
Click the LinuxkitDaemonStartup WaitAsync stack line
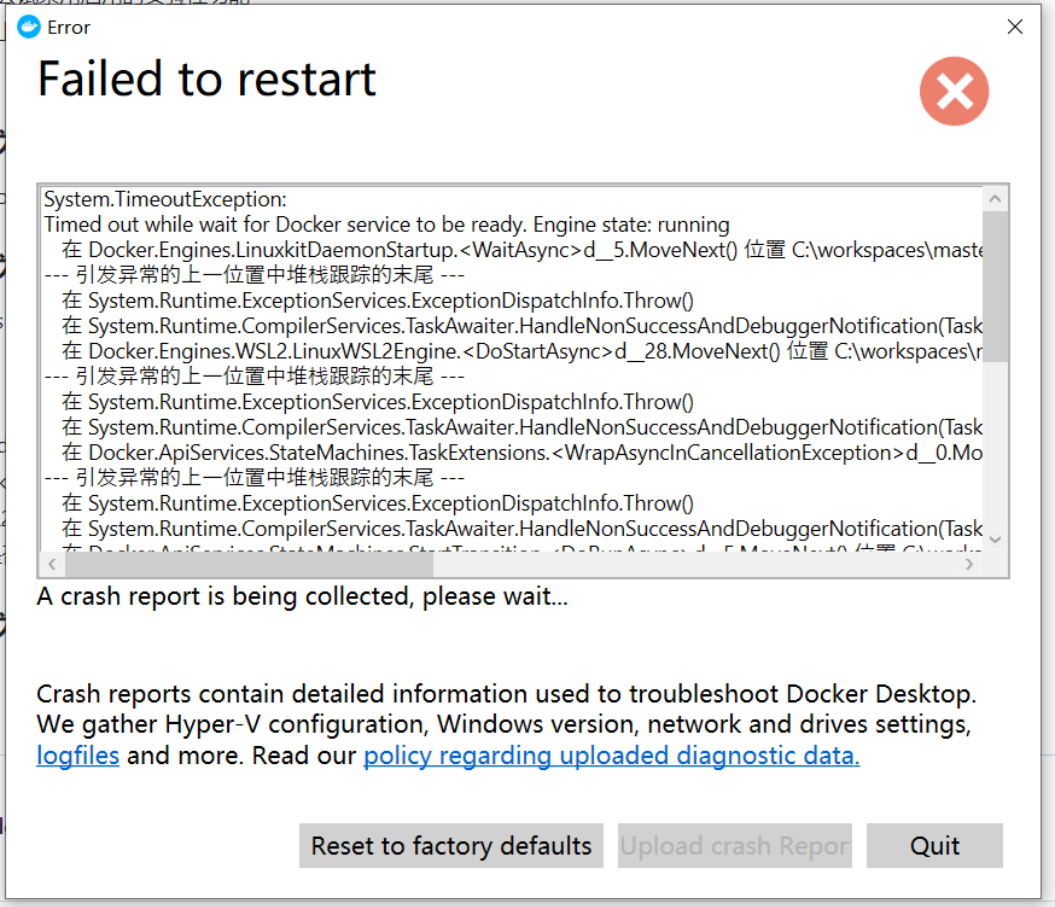522,250
